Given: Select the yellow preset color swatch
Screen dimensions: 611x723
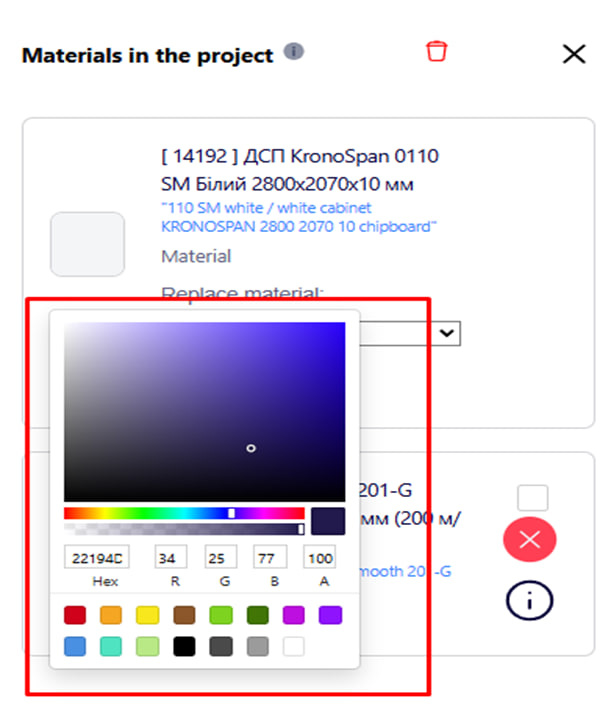Looking at the screenshot, I should click(147, 615).
